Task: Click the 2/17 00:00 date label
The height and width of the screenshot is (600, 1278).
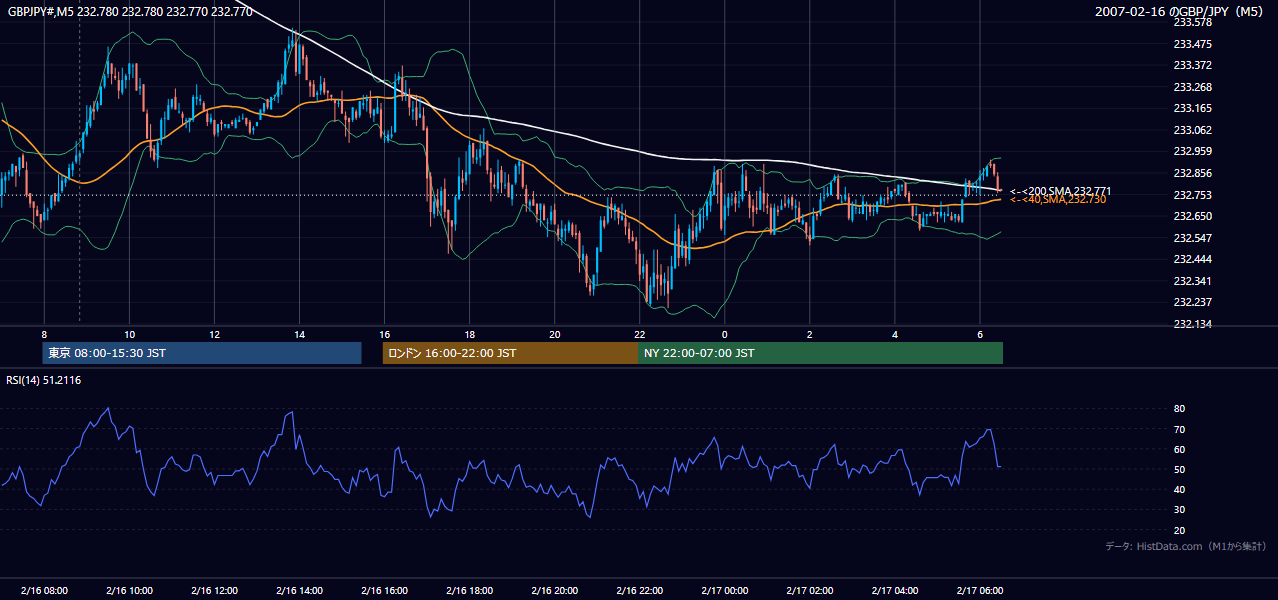Action: point(724,590)
